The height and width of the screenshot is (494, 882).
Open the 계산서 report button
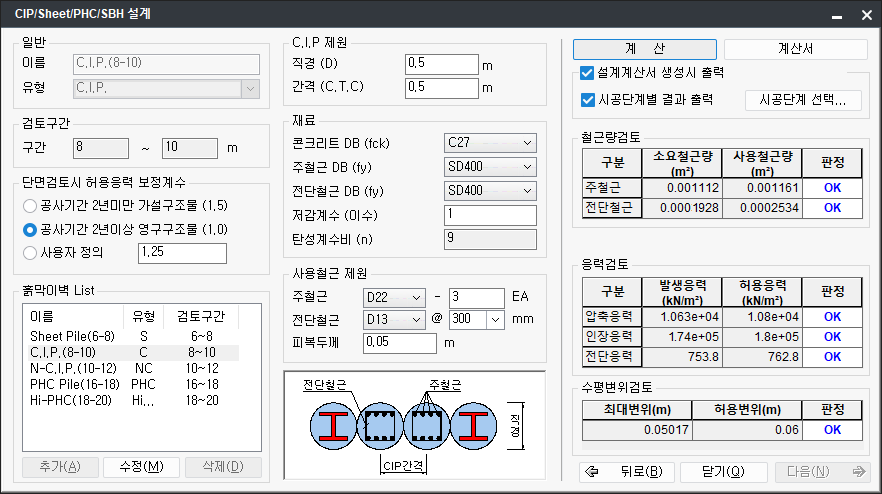click(x=795, y=49)
